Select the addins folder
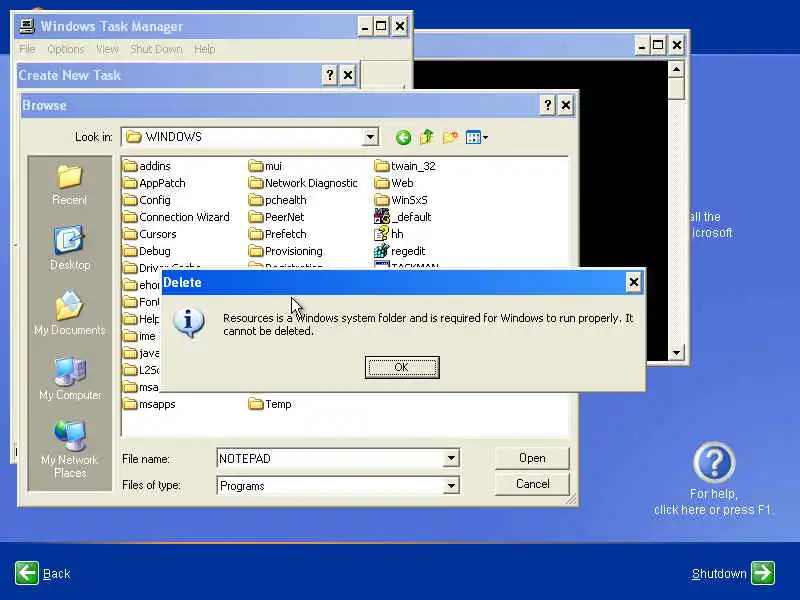Image resolution: width=800 pixels, height=600 pixels. 147,166
